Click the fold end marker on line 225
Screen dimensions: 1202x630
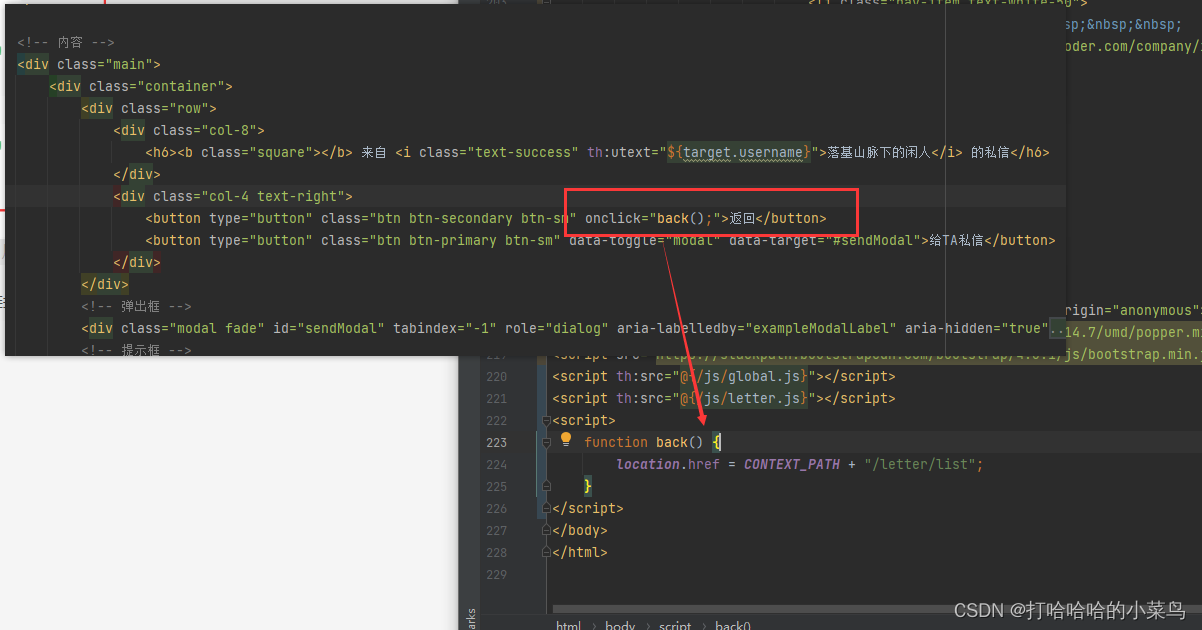click(x=546, y=486)
